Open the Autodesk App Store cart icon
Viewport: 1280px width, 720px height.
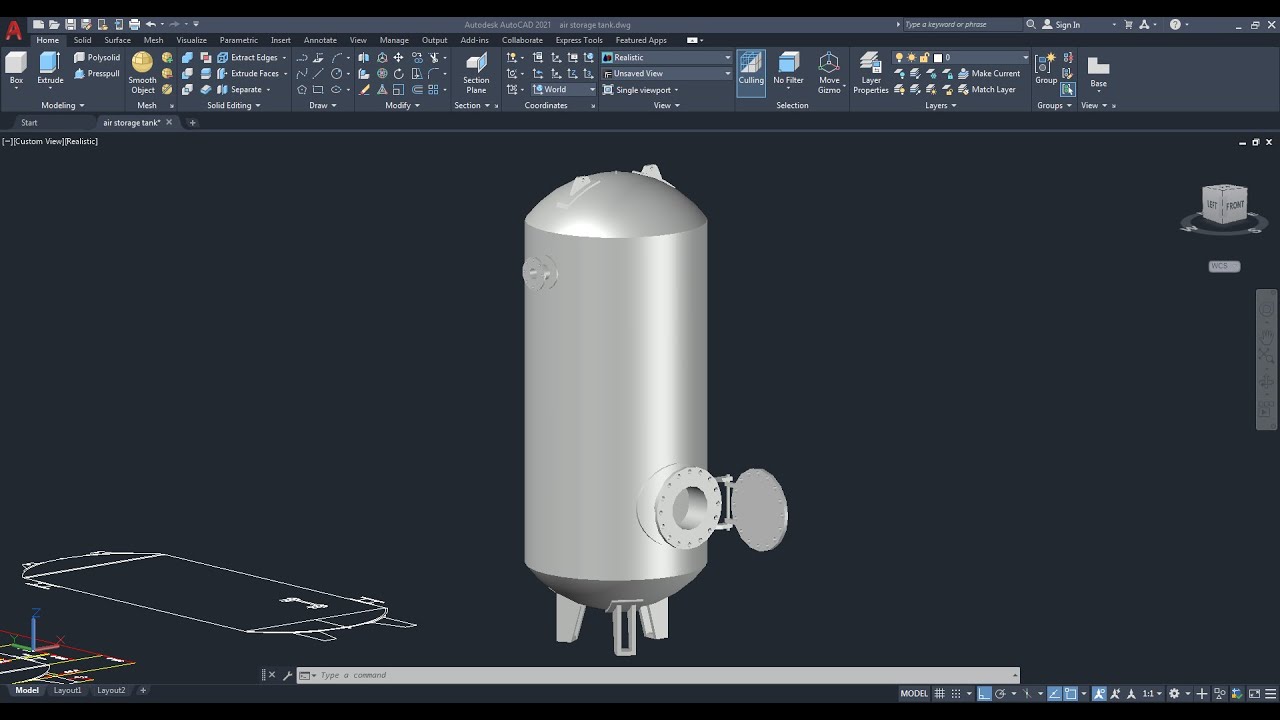coord(1128,24)
